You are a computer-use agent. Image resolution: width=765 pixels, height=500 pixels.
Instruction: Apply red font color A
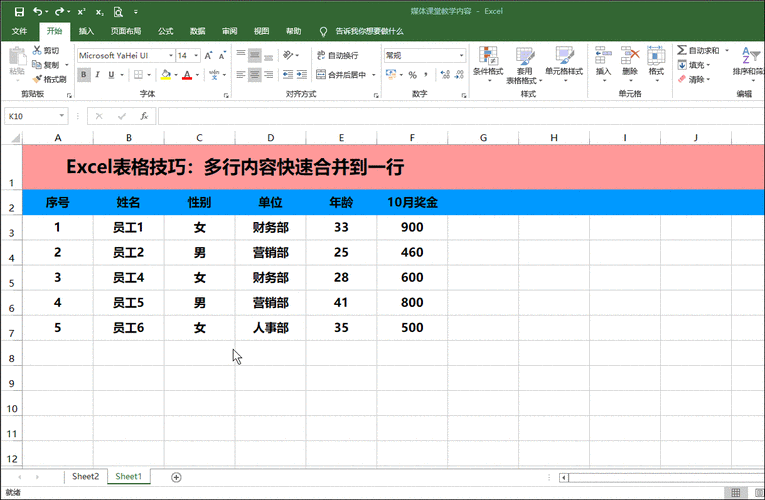(187, 75)
